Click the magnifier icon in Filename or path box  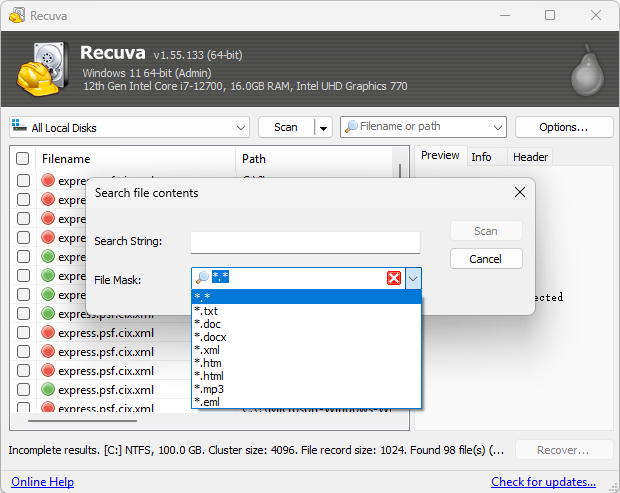tap(351, 127)
